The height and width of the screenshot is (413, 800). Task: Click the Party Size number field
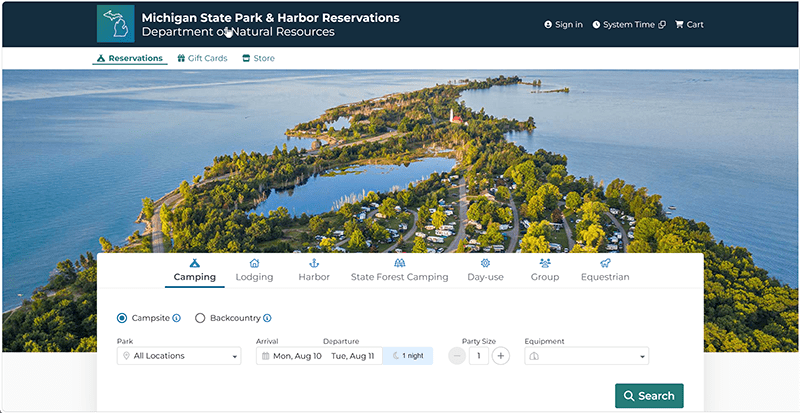tap(479, 356)
